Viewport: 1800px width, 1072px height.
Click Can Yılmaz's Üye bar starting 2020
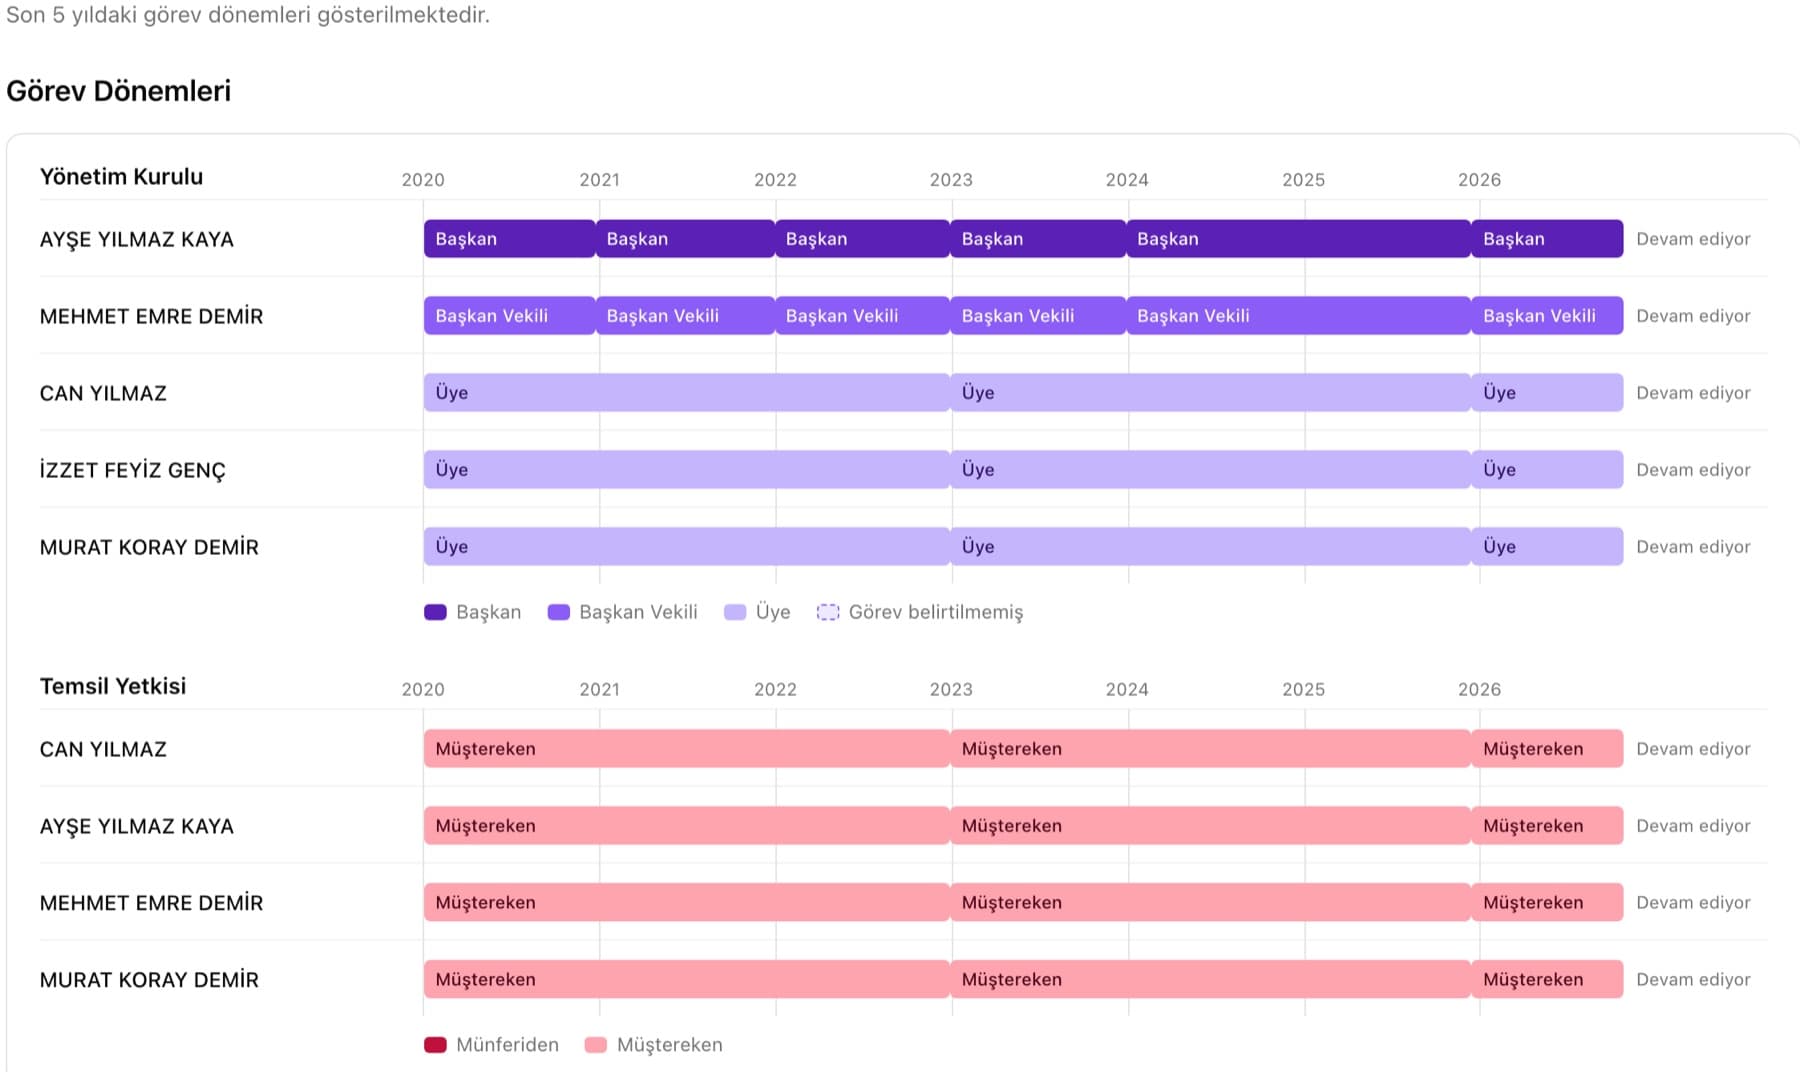pos(687,393)
